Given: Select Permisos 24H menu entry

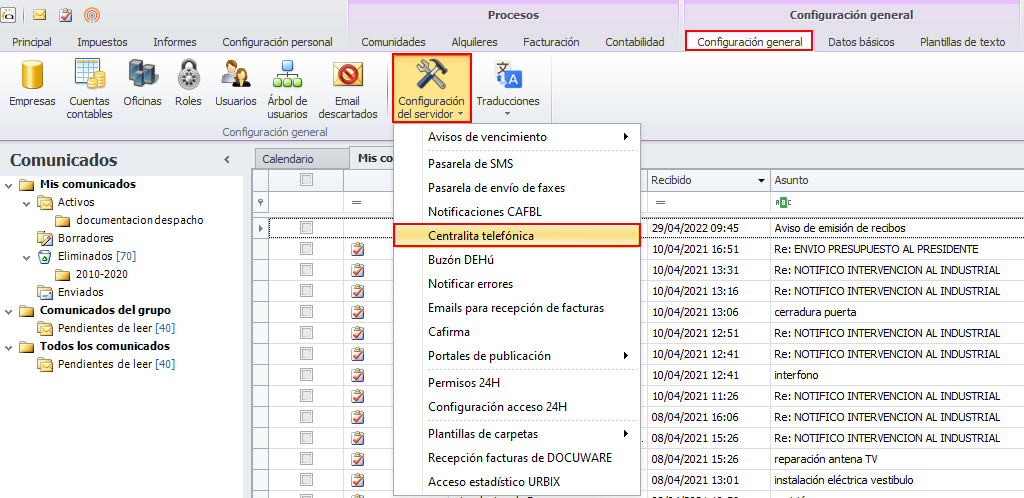Looking at the screenshot, I should click(x=516, y=382).
